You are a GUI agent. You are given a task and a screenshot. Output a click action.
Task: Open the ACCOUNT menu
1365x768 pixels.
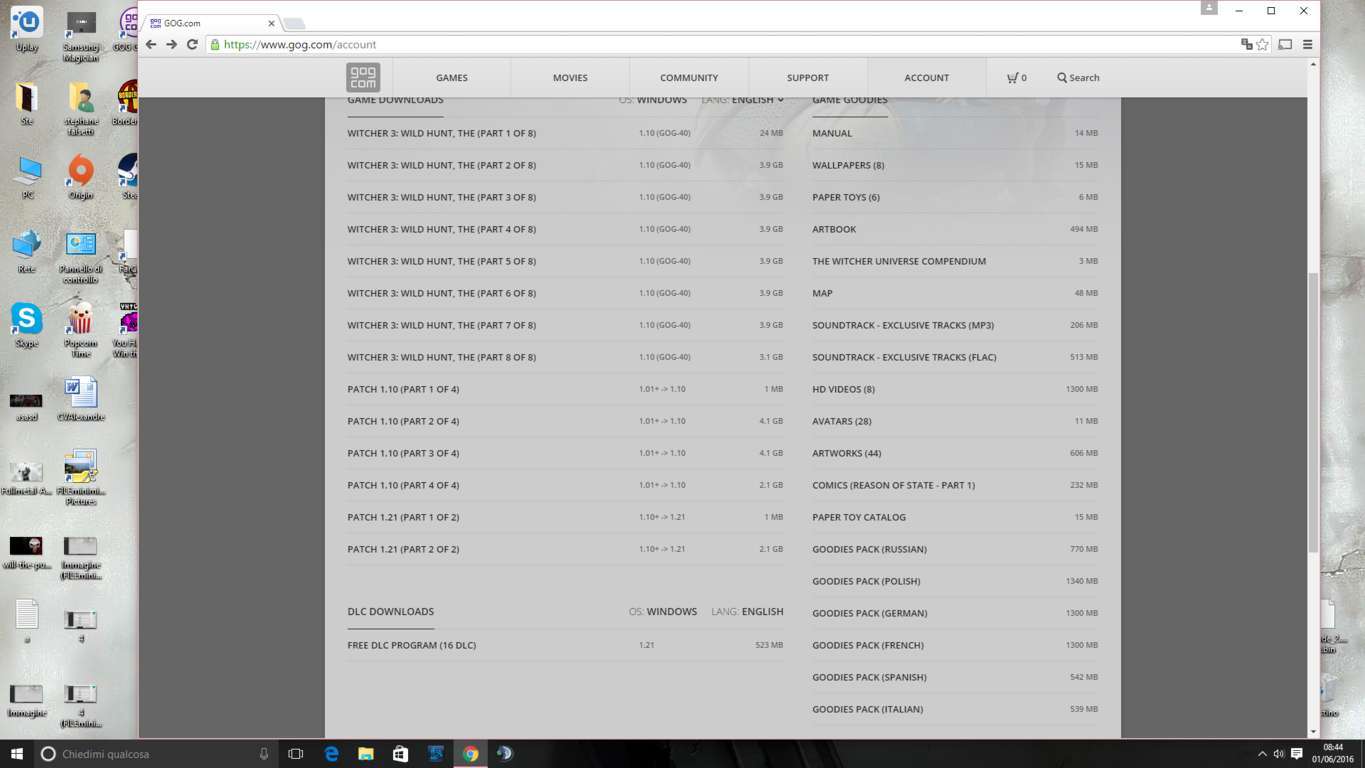[x=927, y=78]
